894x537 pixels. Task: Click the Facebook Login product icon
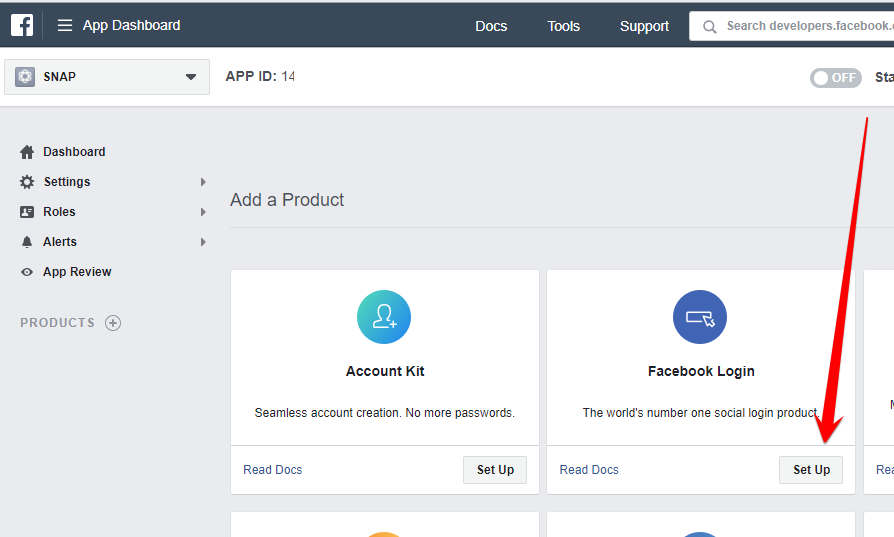(700, 317)
